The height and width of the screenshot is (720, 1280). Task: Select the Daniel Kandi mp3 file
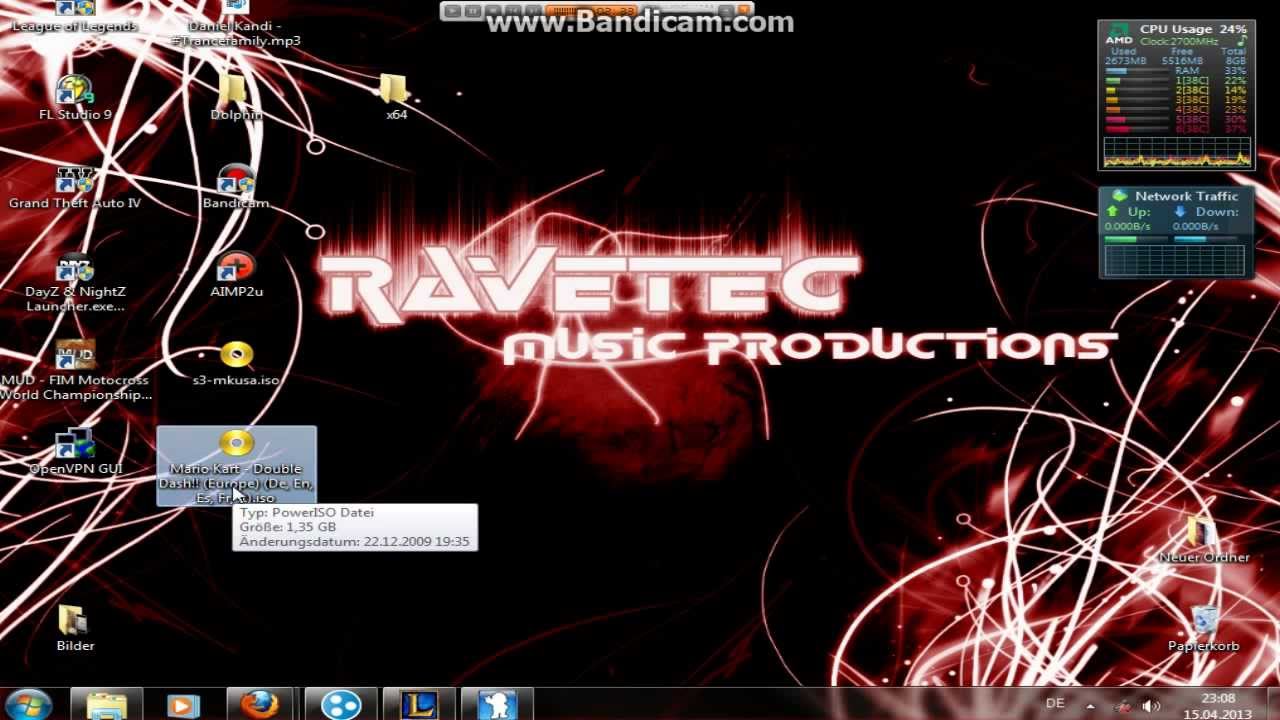pos(236,24)
